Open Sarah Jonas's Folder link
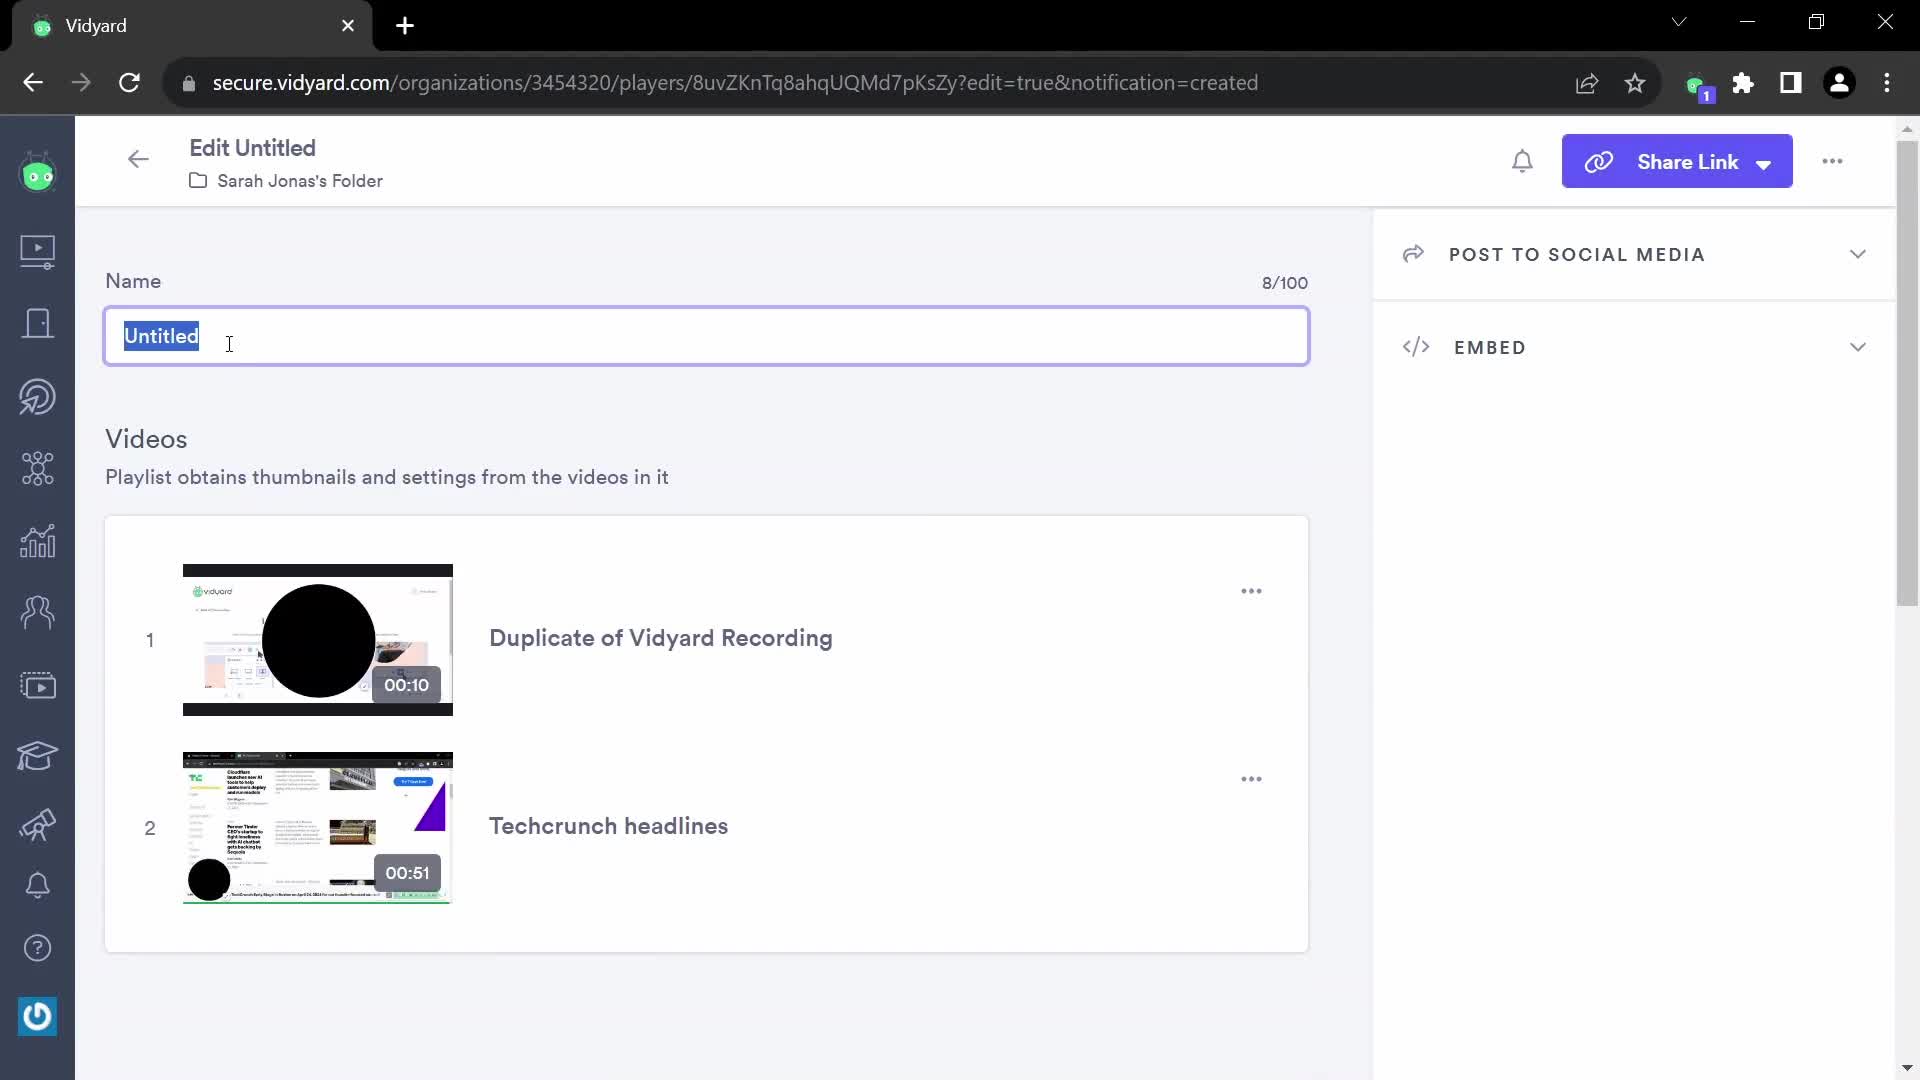 tap(286, 181)
